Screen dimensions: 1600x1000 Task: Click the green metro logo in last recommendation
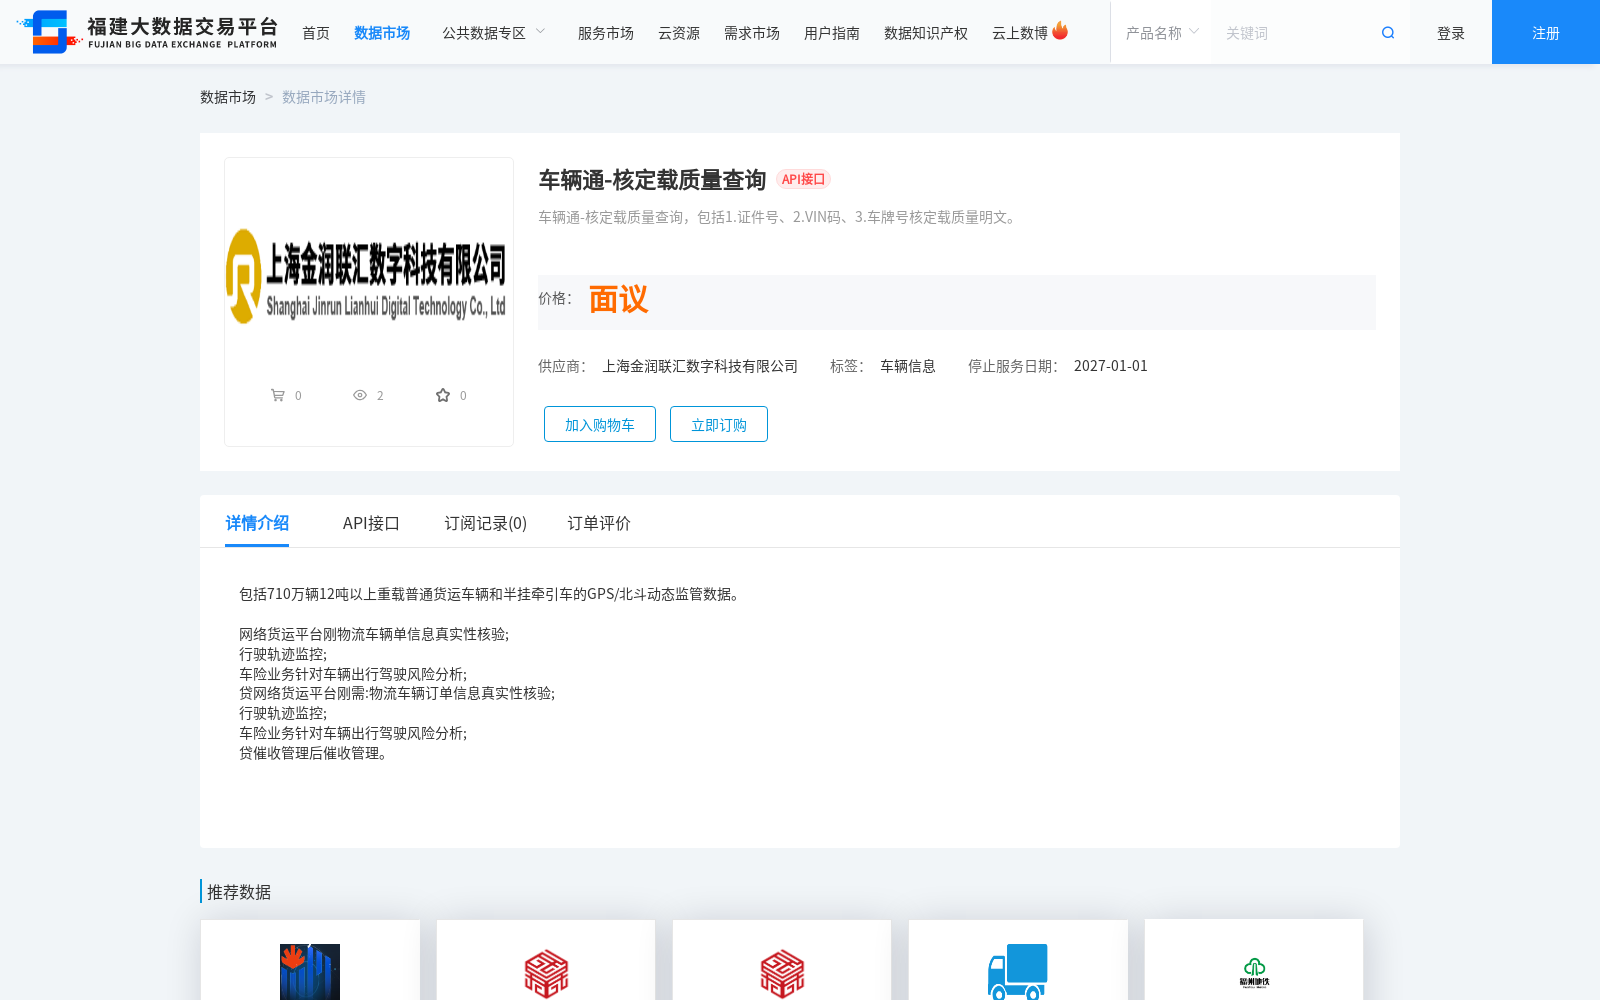pyautogui.click(x=1253, y=970)
